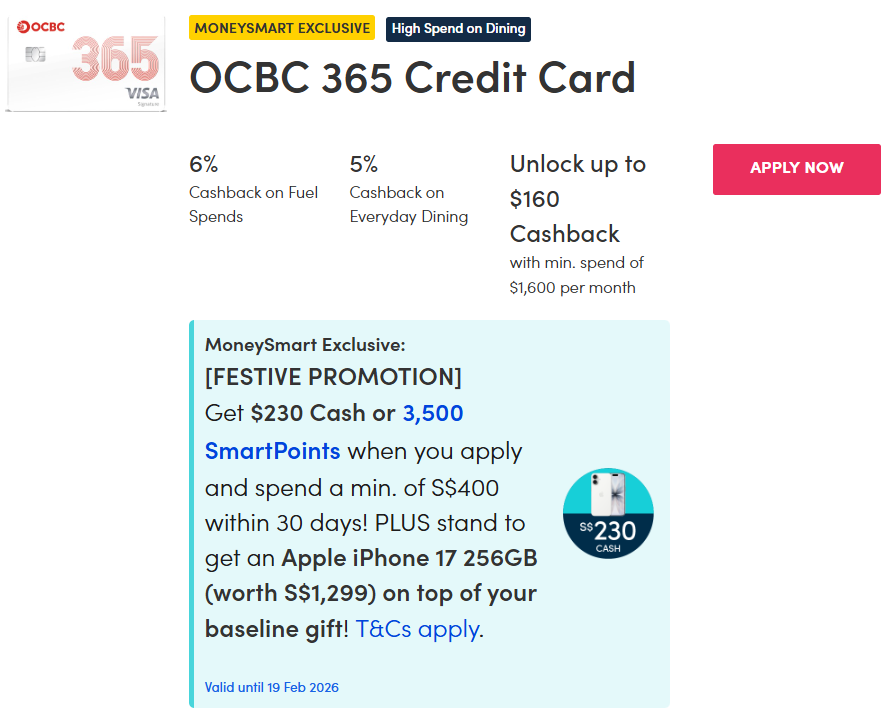Click the iPhone image in the badge
888x717 pixels.
point(608,496)
